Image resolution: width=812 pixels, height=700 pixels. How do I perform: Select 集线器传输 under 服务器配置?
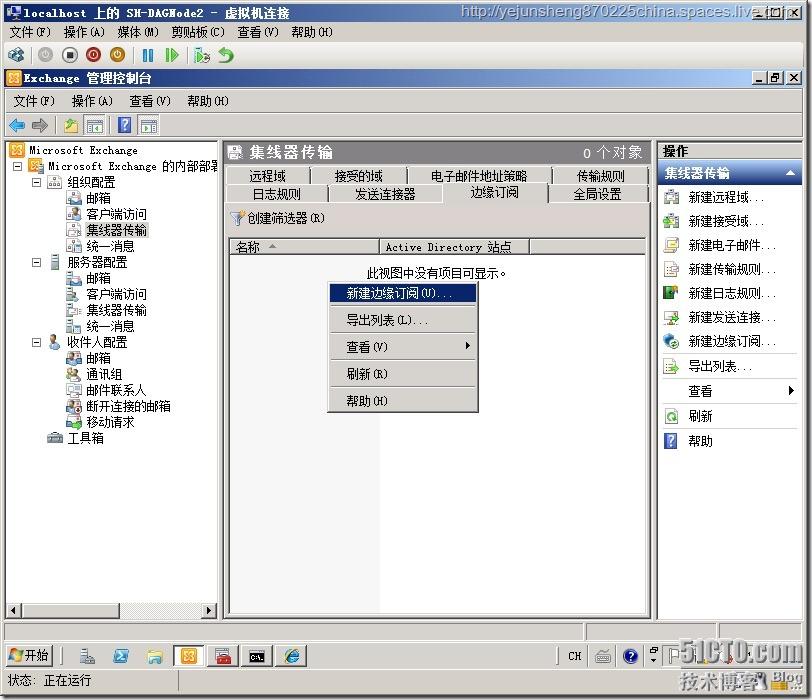pyautogui.click(x=116, y=310)
